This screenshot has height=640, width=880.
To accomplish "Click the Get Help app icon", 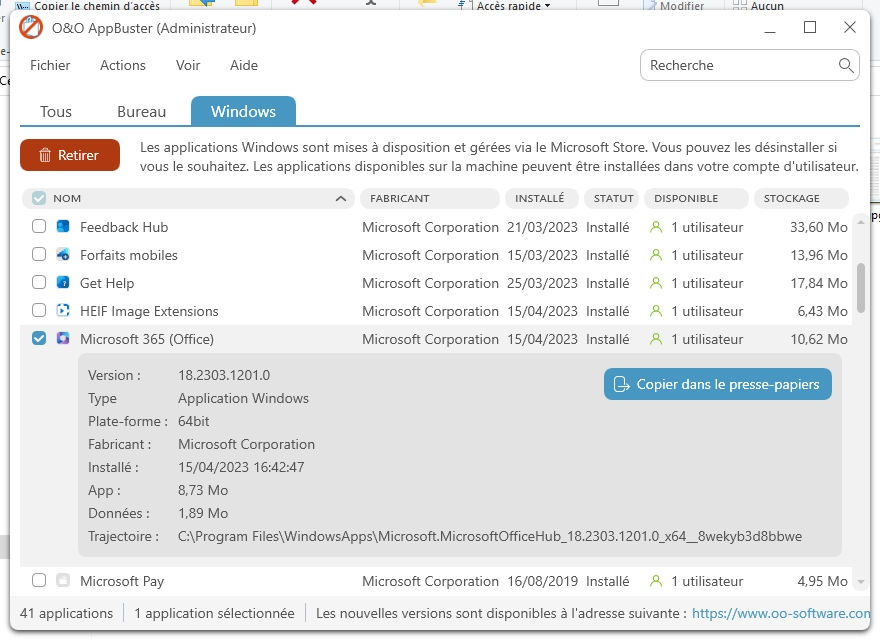I will click(63, 282).
